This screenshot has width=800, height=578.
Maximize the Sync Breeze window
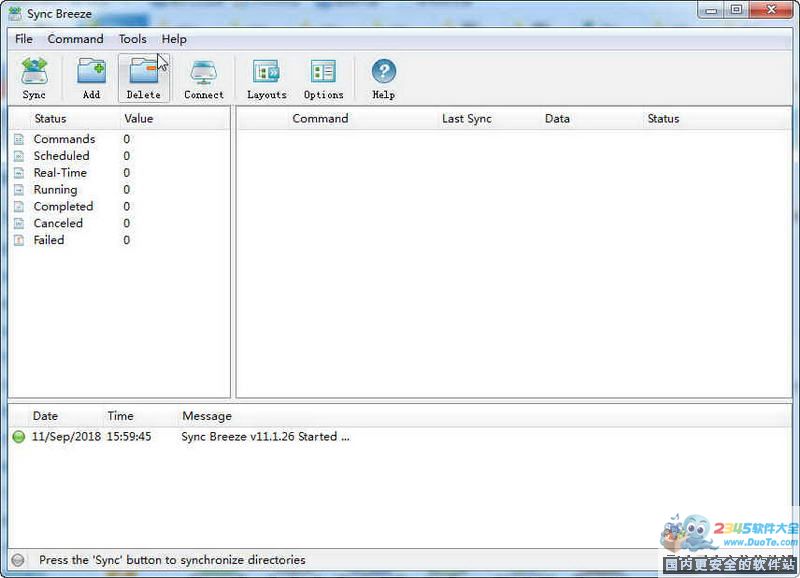coord(736,10)
